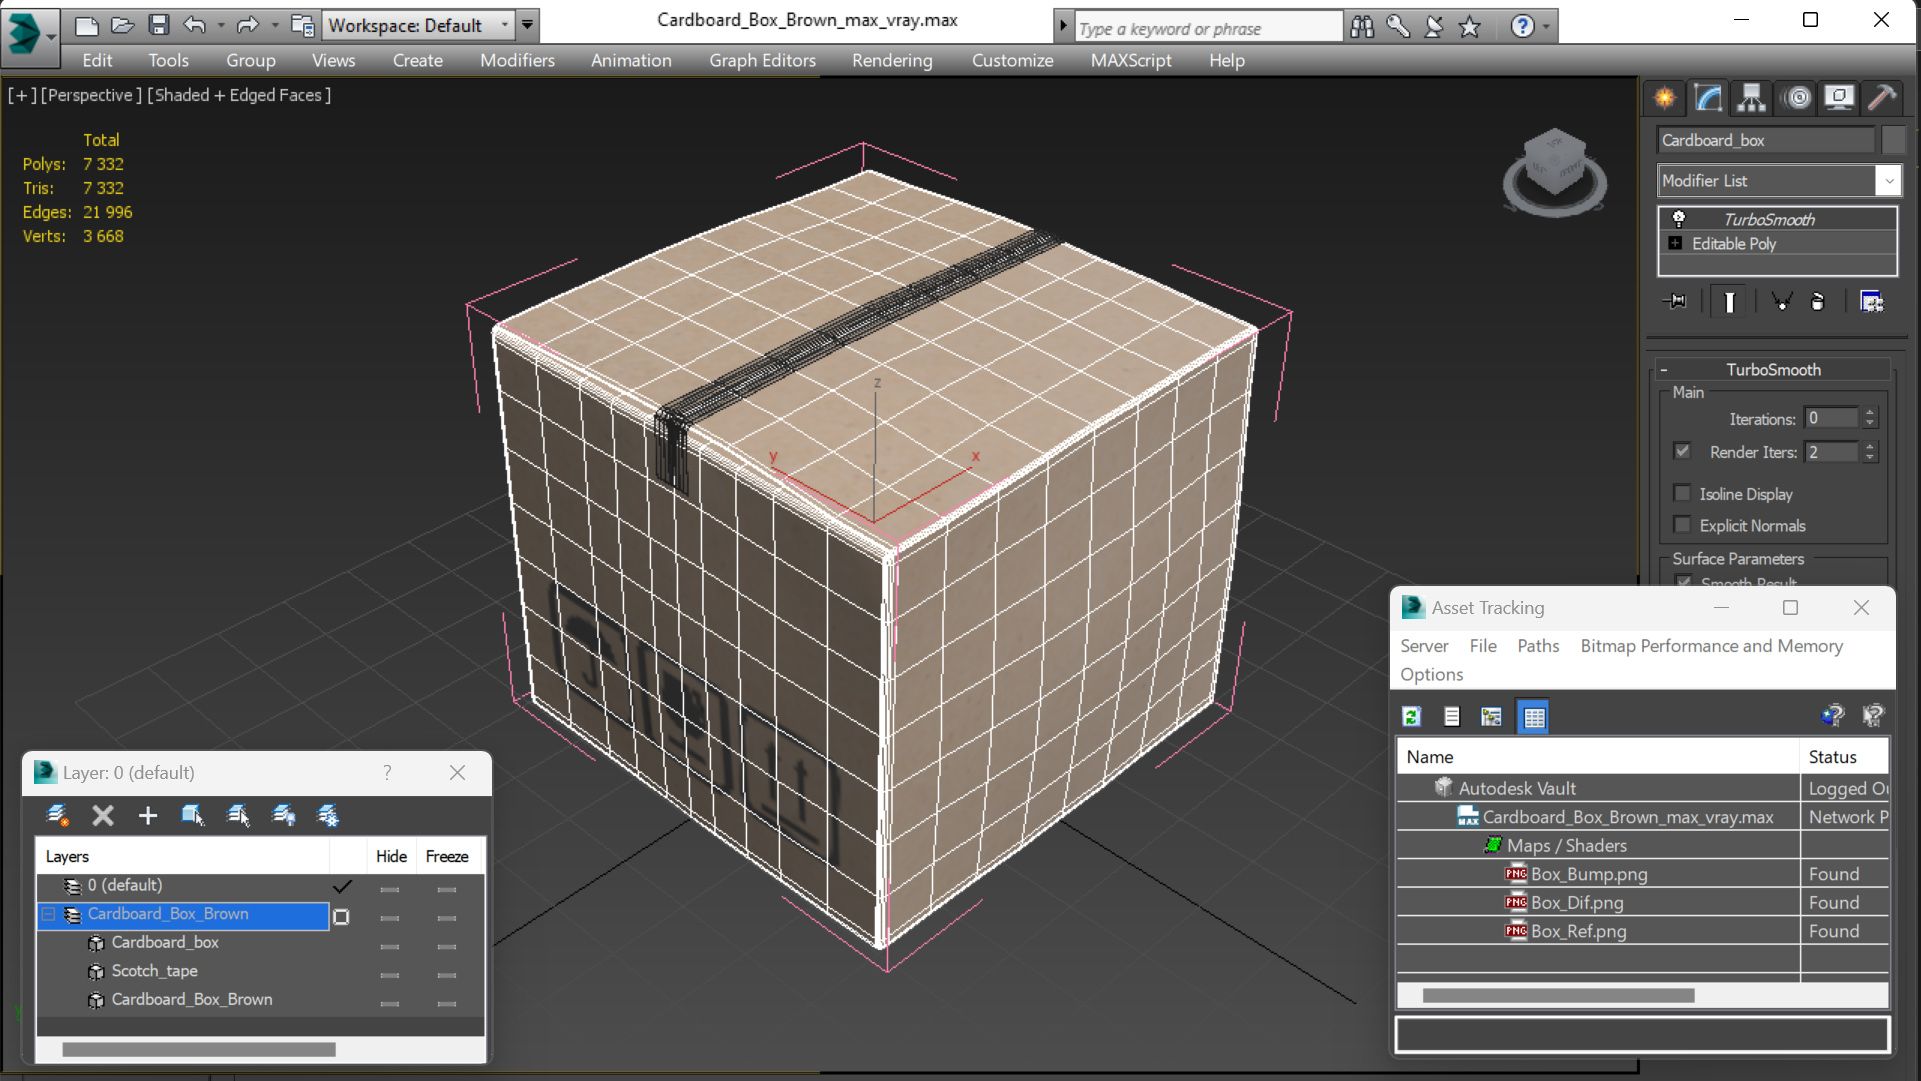
Task: Collapse the TurboSmooth rollout minus sign
Action: (1665, 370)
